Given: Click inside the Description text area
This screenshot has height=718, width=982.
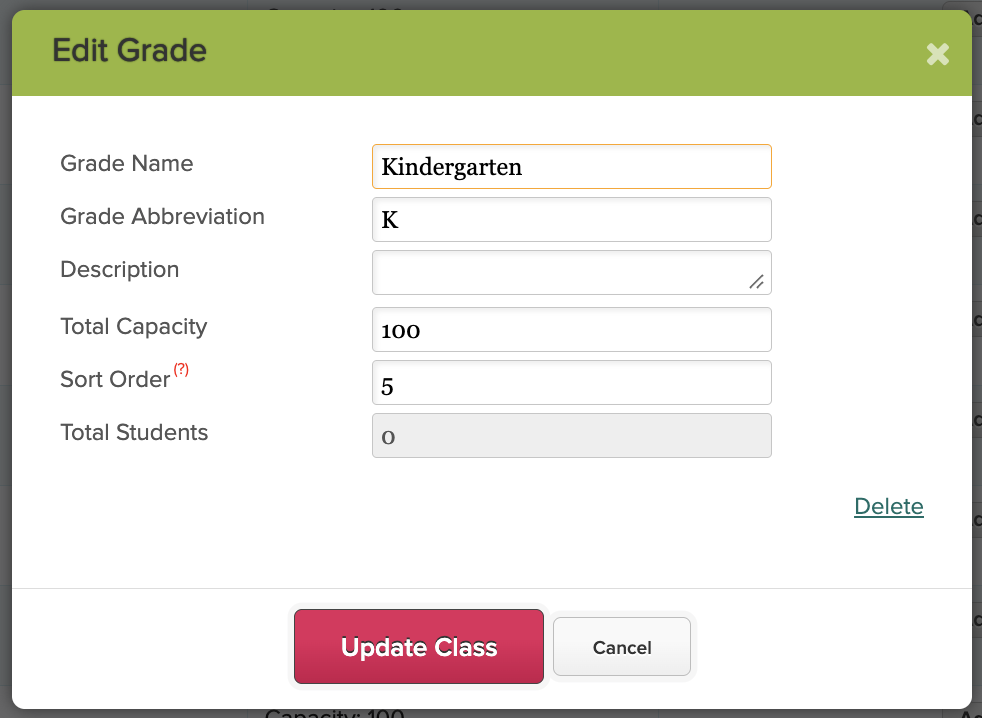Looking at the screenshot, I should 572,273.
